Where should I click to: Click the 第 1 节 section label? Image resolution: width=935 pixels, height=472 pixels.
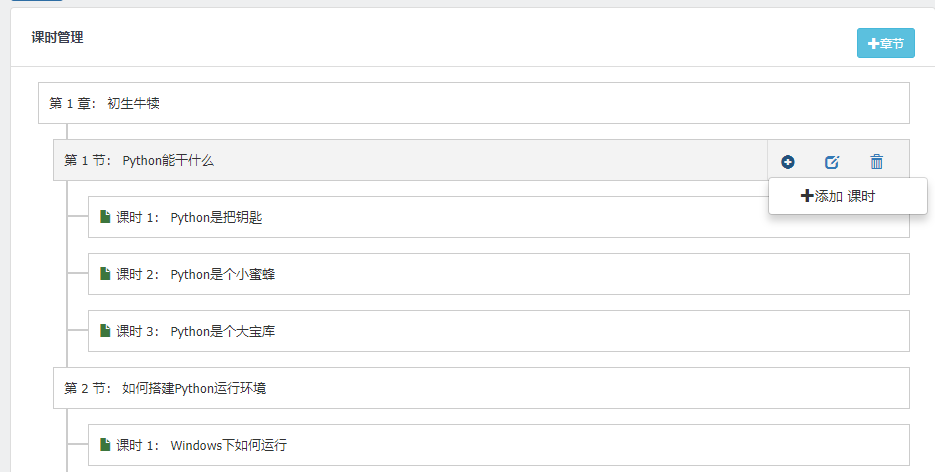[x=88, y=160]
